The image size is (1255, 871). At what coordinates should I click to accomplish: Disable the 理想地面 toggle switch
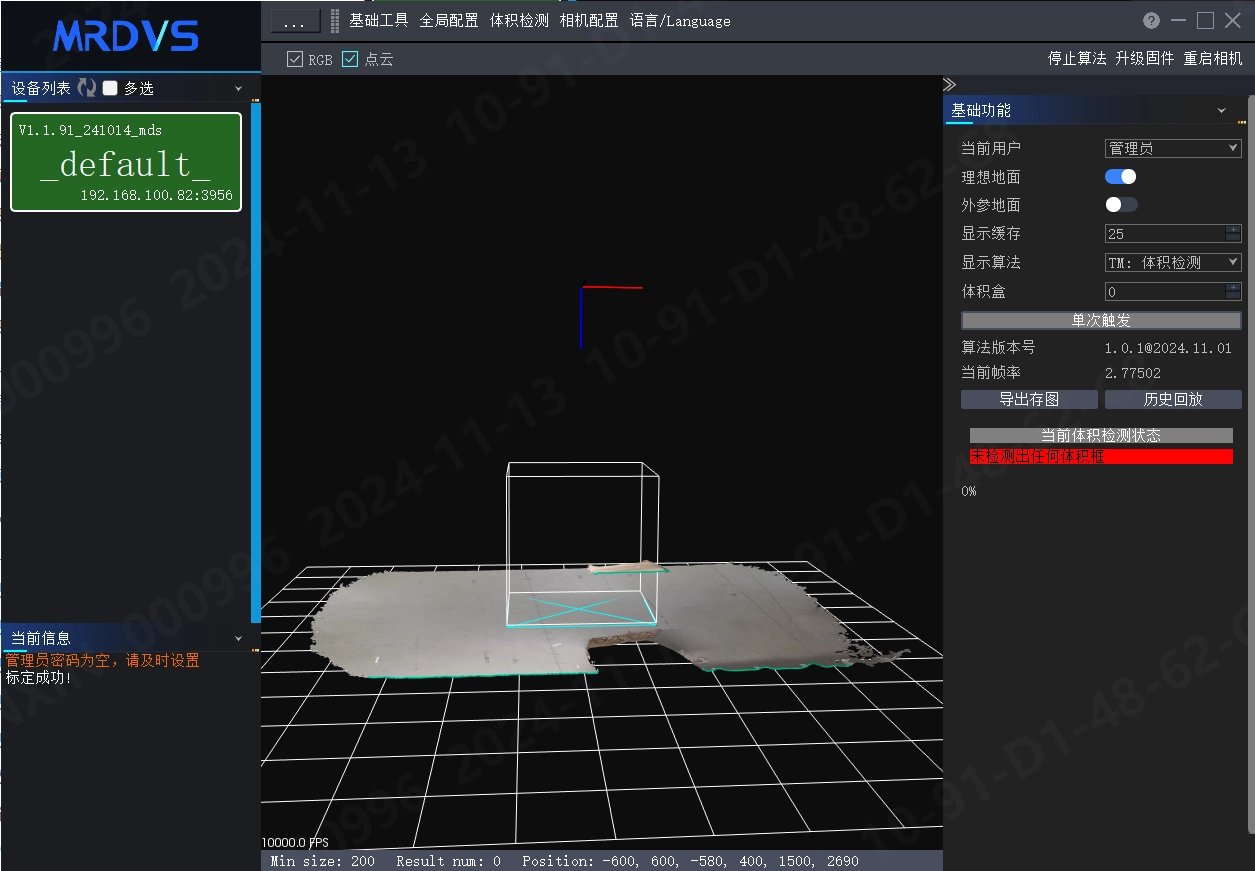pyautogui.click(x=1121, y=176)
